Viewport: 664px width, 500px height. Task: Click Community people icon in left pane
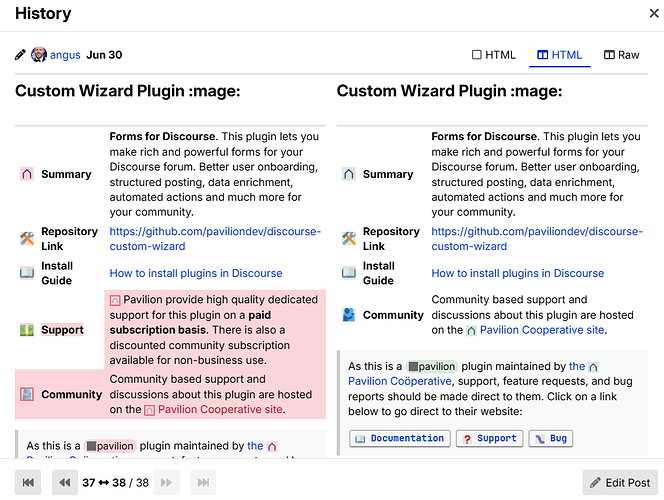(27, 394)
